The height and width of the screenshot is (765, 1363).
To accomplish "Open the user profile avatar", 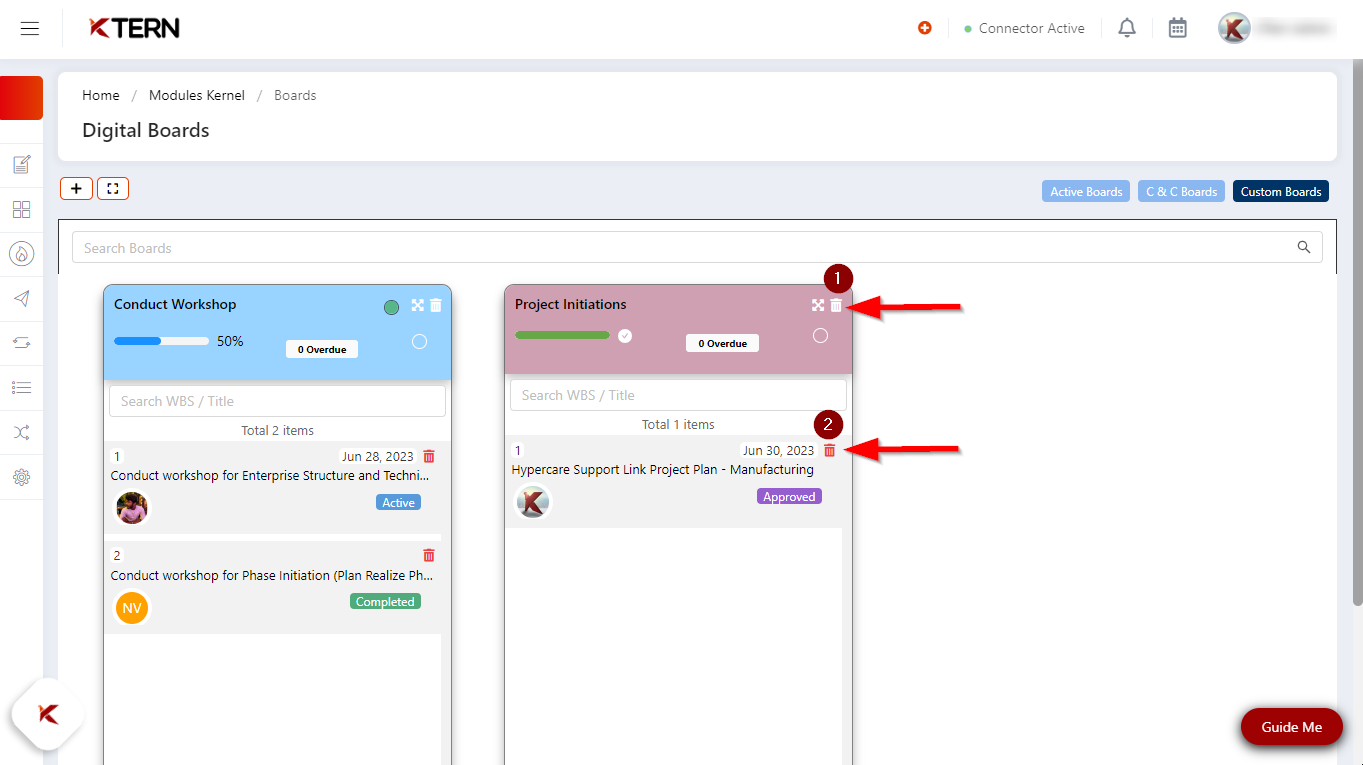I will tap(1235, 28).
